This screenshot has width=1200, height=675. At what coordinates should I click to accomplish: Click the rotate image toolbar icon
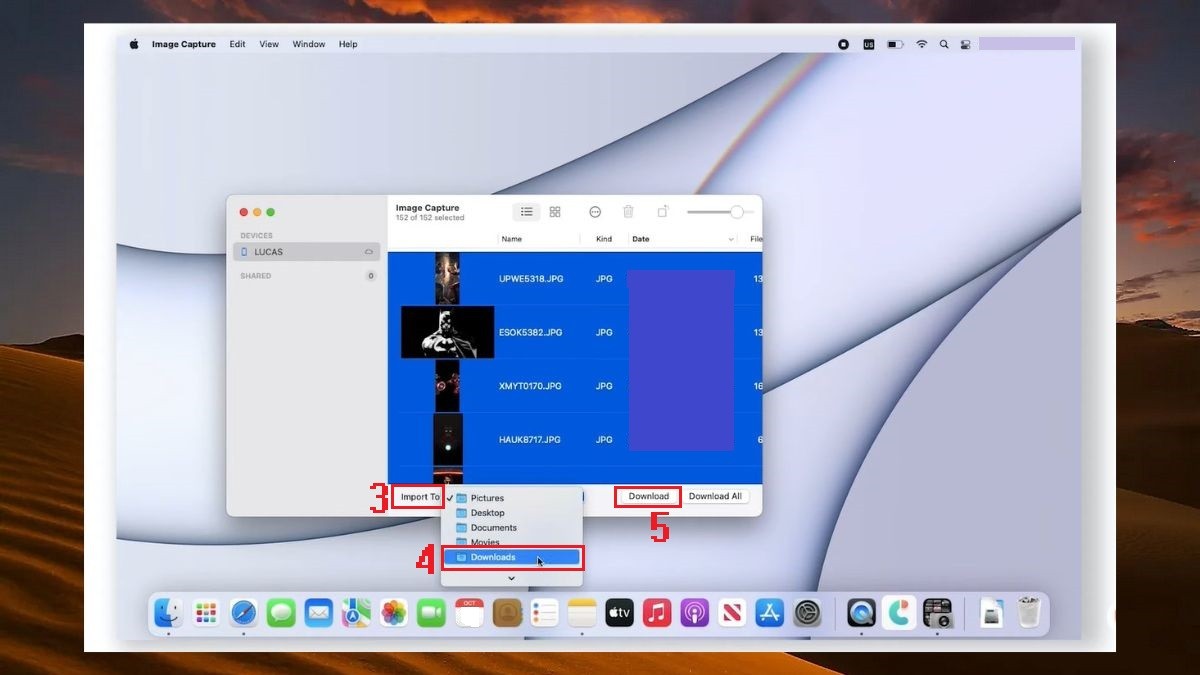click(662, 212)
